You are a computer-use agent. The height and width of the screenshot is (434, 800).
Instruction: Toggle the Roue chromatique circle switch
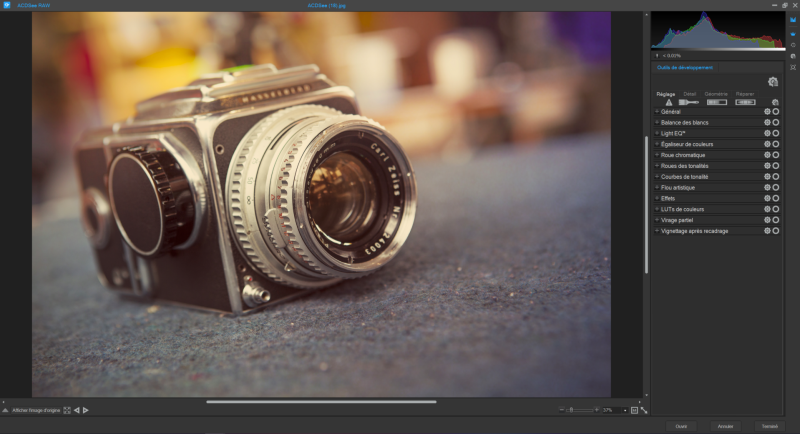point(776,155)
